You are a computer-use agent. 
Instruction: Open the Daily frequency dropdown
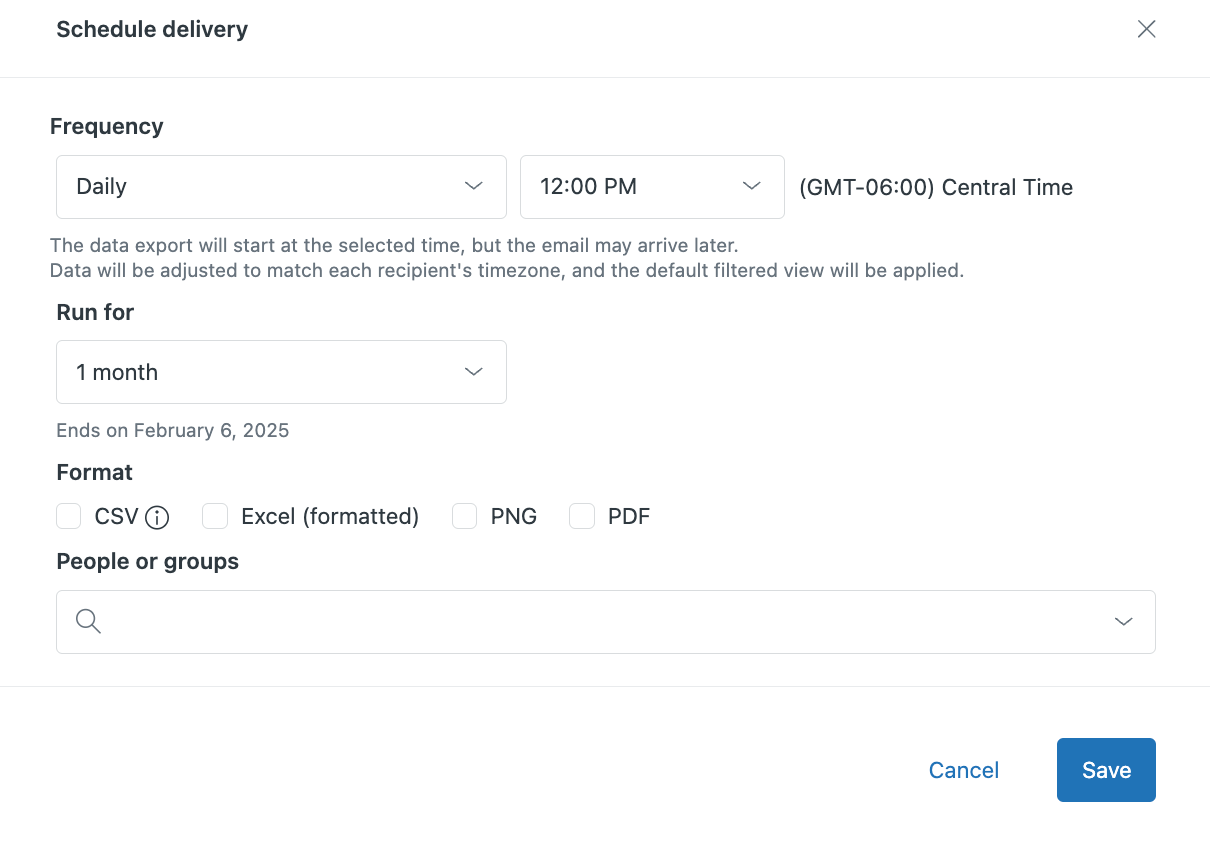[281, 187]
